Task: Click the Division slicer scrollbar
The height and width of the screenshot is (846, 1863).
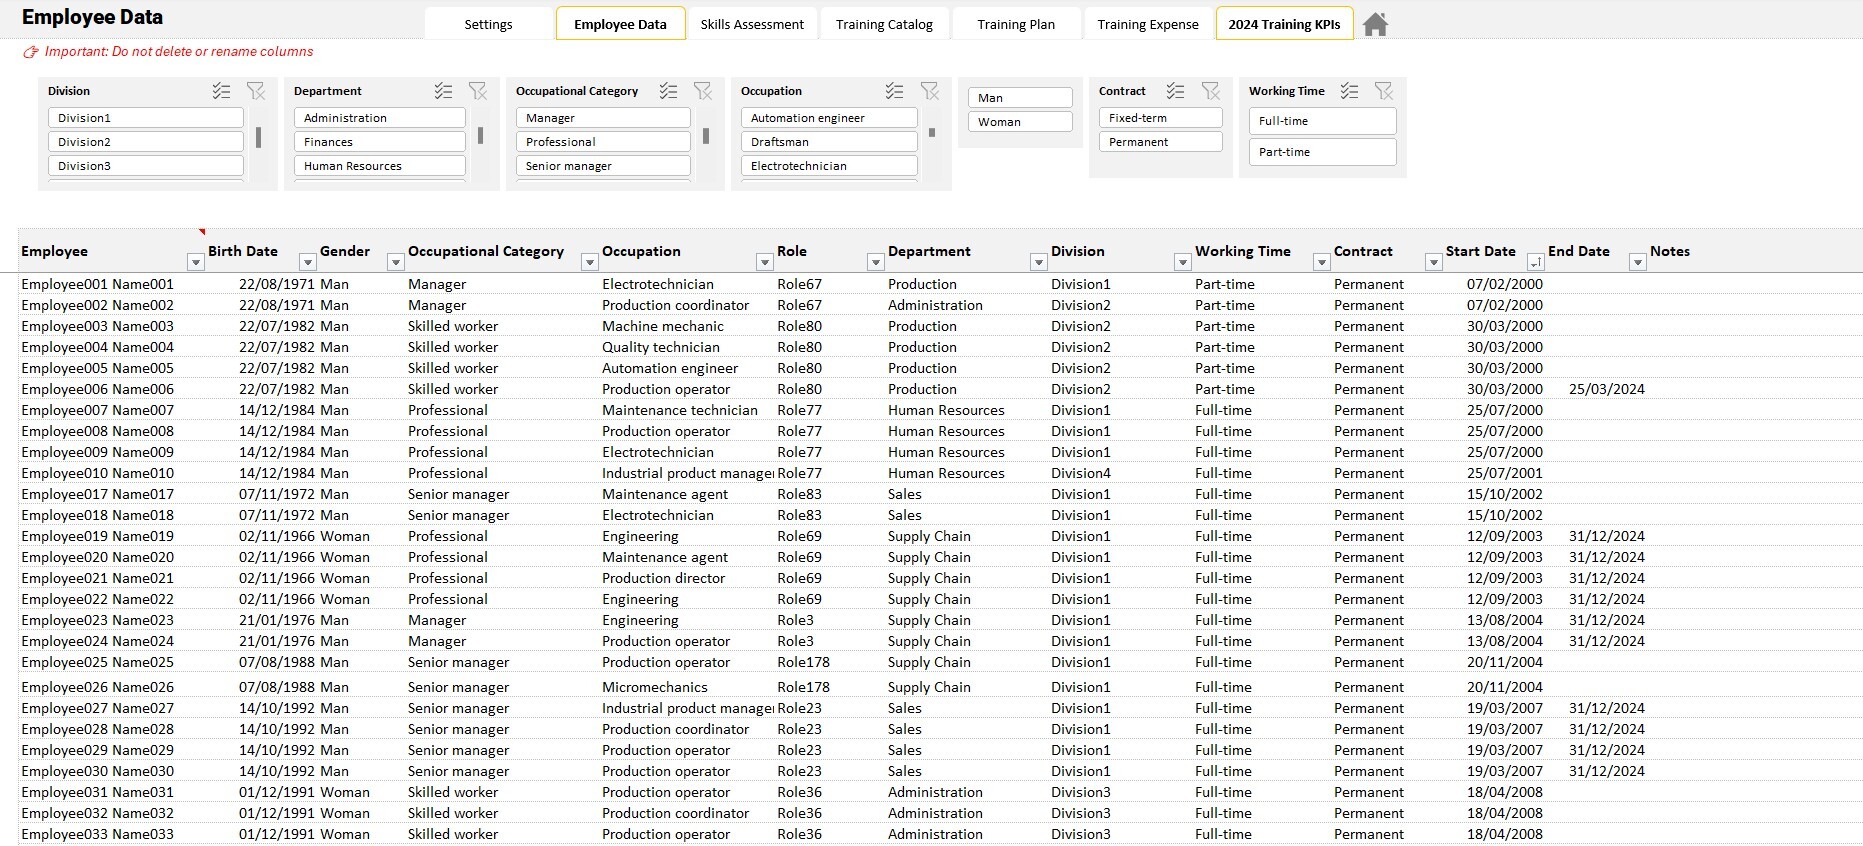Action: coord(258,137)
